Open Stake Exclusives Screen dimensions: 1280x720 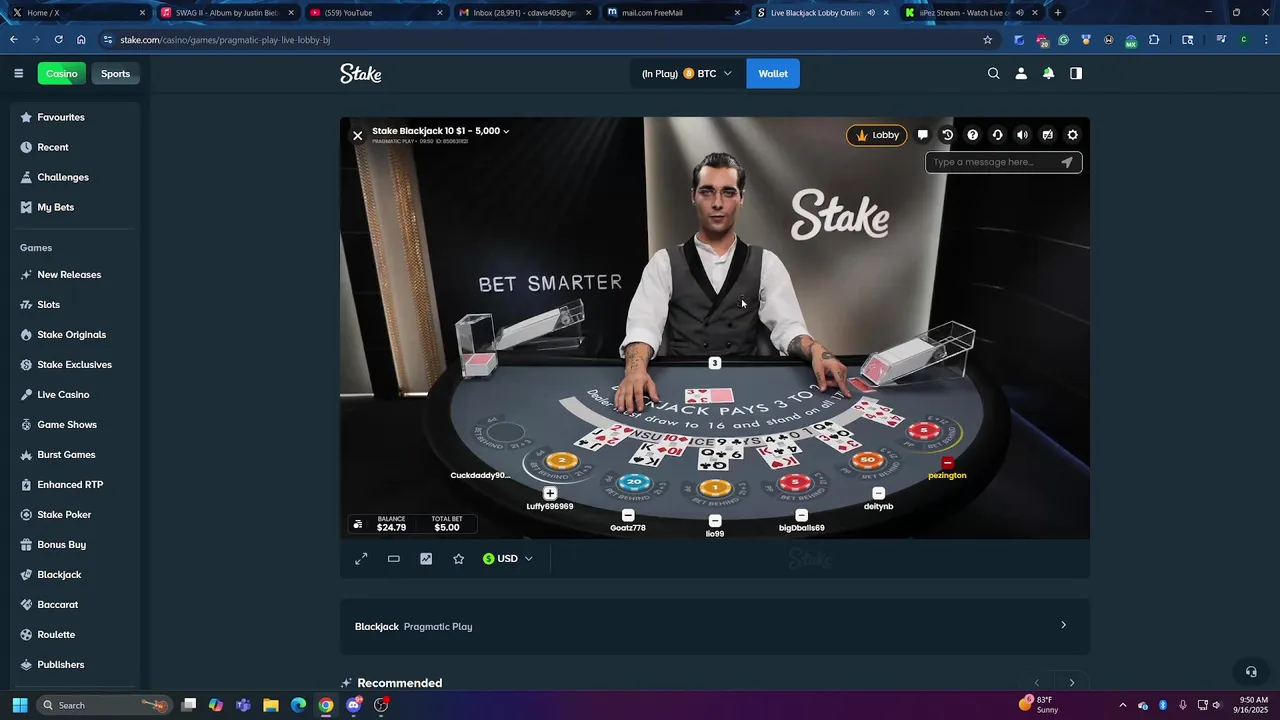tap(75, 364)
